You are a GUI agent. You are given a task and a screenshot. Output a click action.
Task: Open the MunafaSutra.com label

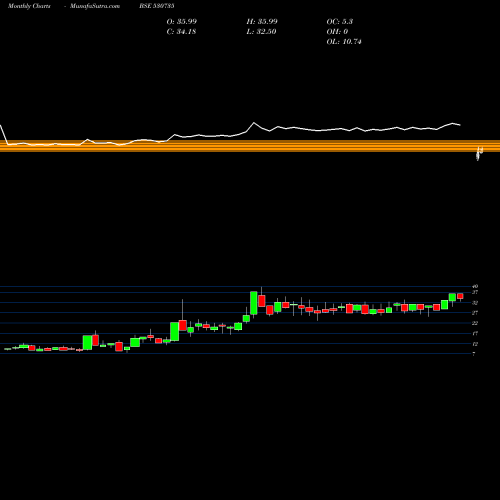(x=95, y=6)
